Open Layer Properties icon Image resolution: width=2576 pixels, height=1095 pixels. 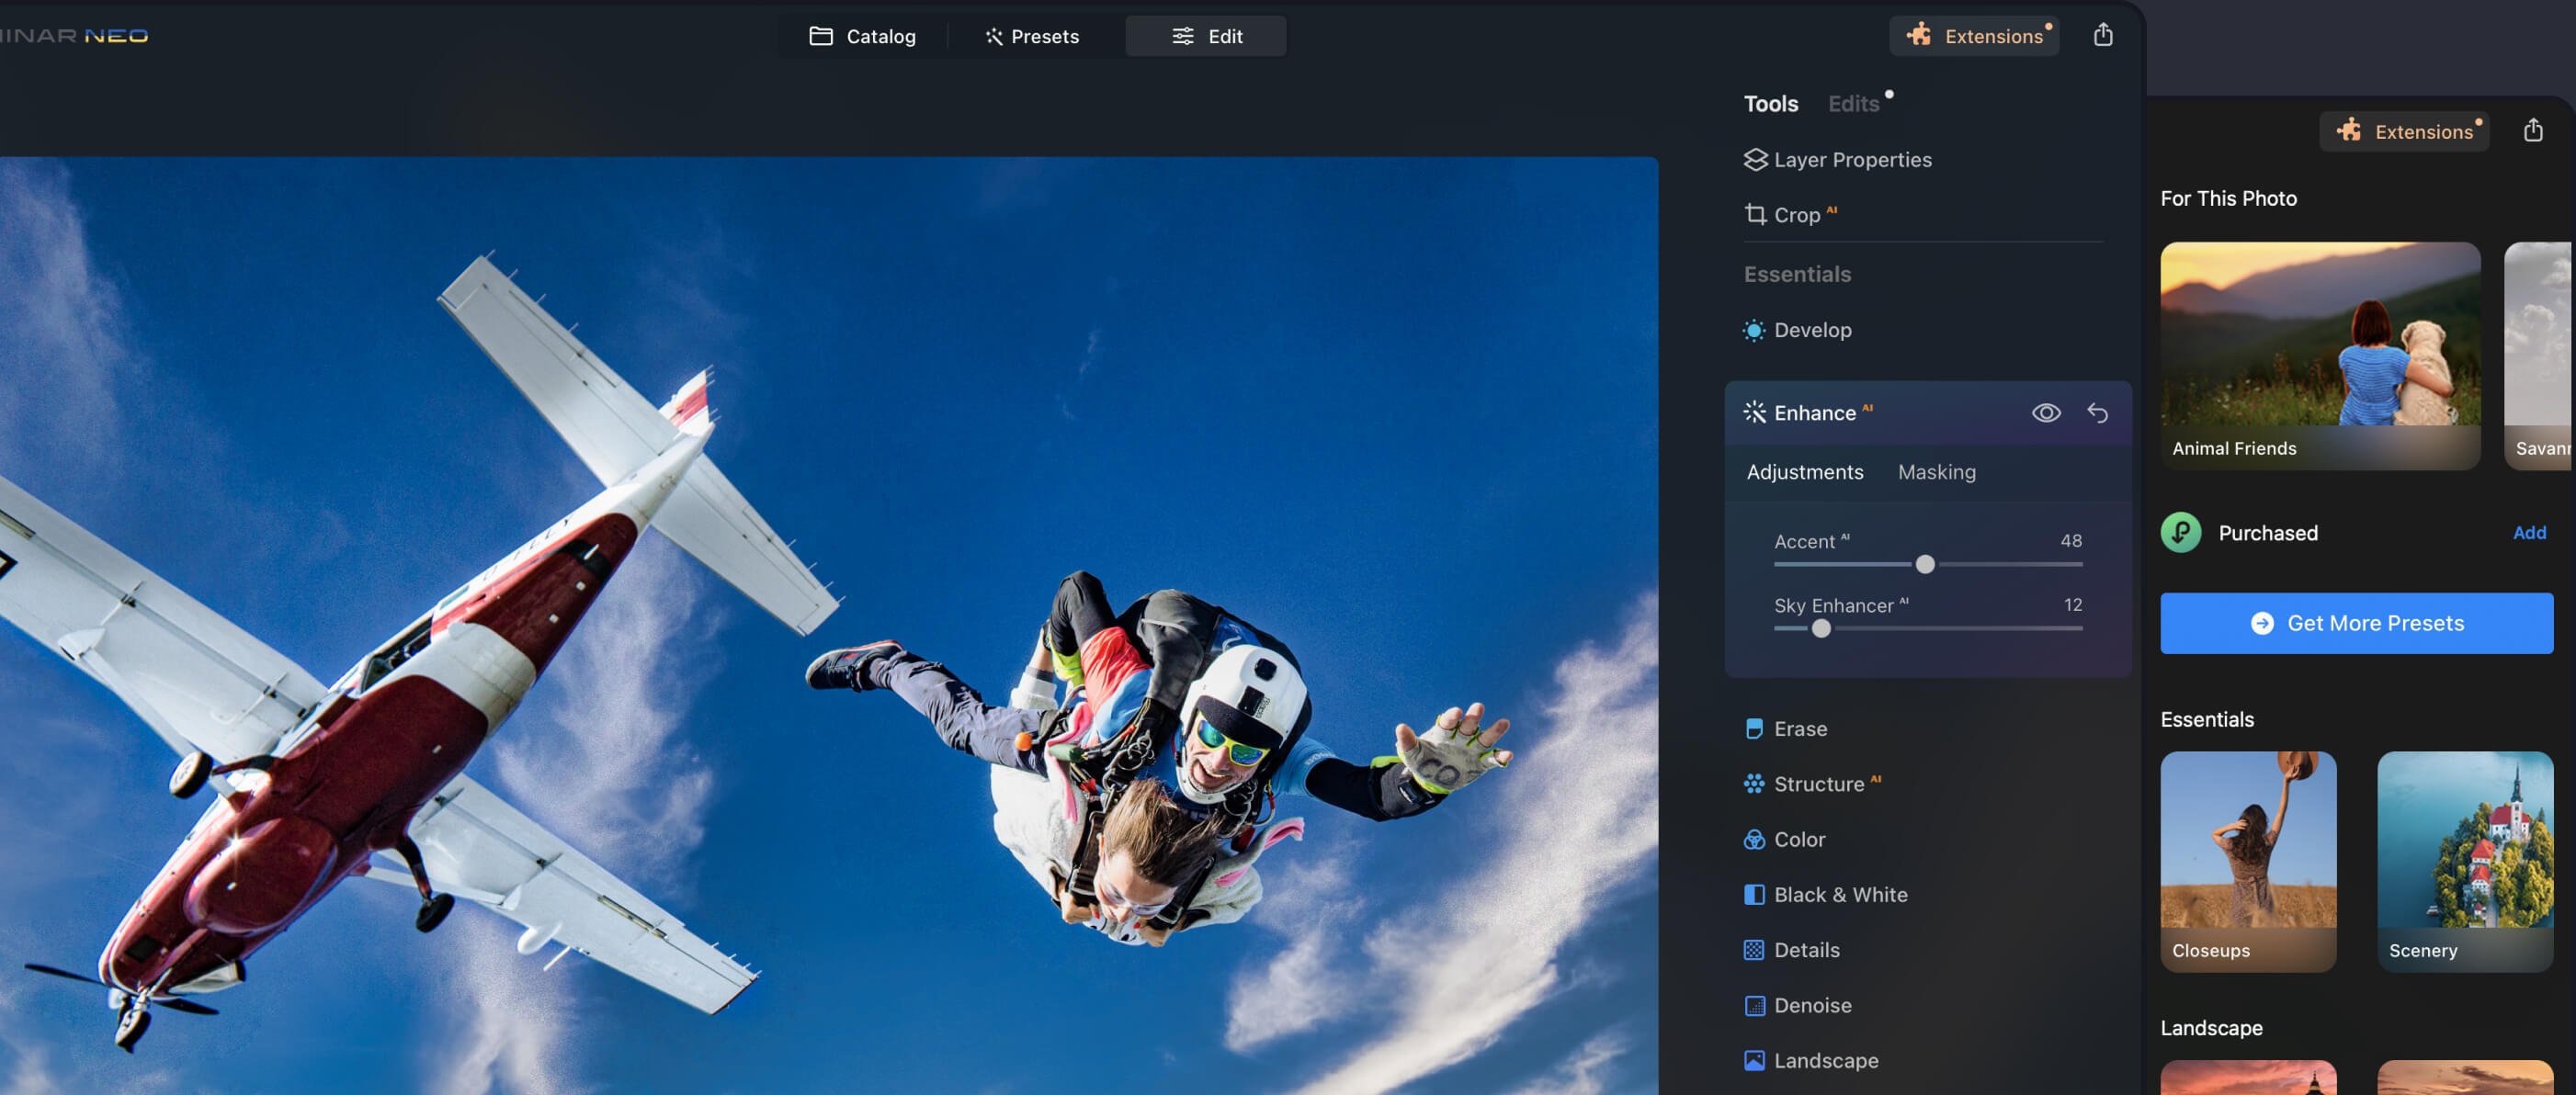tap(1754, 159)
